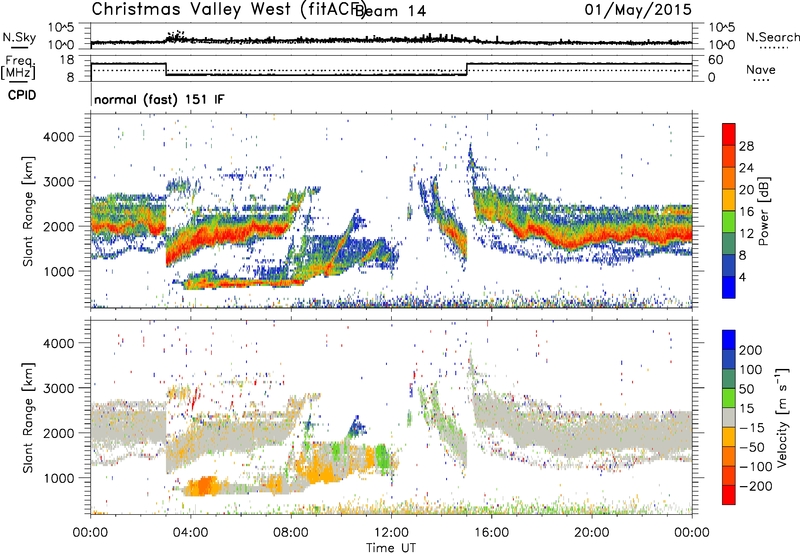
Task: Click the 'Christmas Valley West (fitACF)' title
Action: (228, 9)
